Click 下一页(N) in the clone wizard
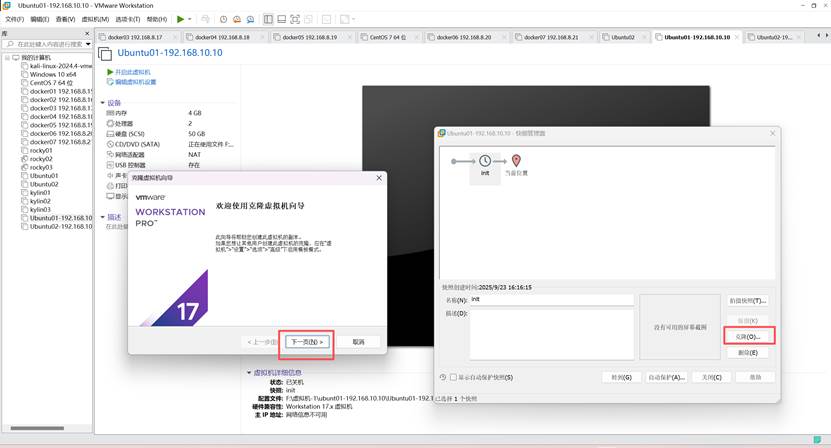This screenshot has width=831, height=448. point(307,342)
